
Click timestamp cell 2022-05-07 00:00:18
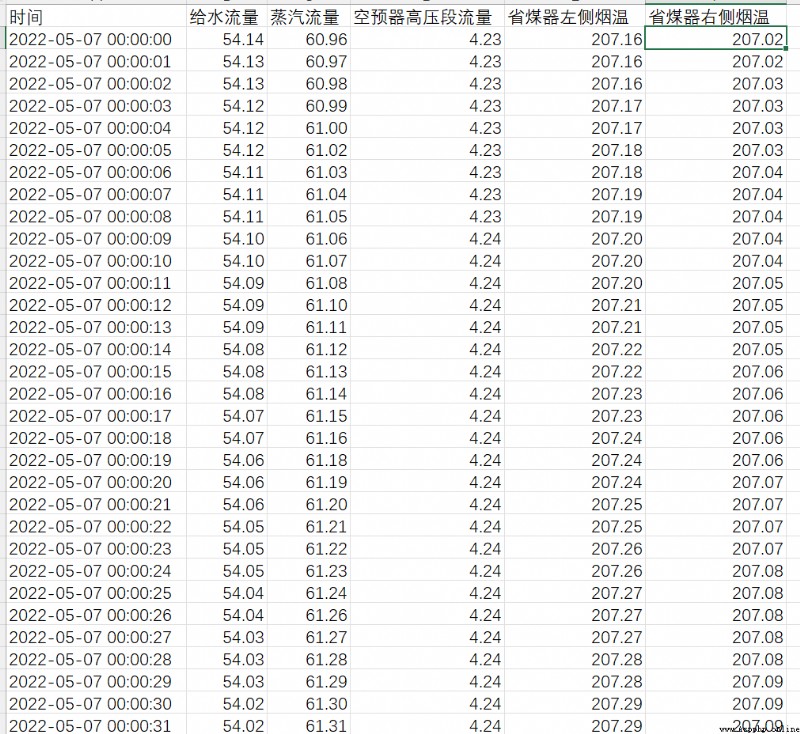point(96,438)
